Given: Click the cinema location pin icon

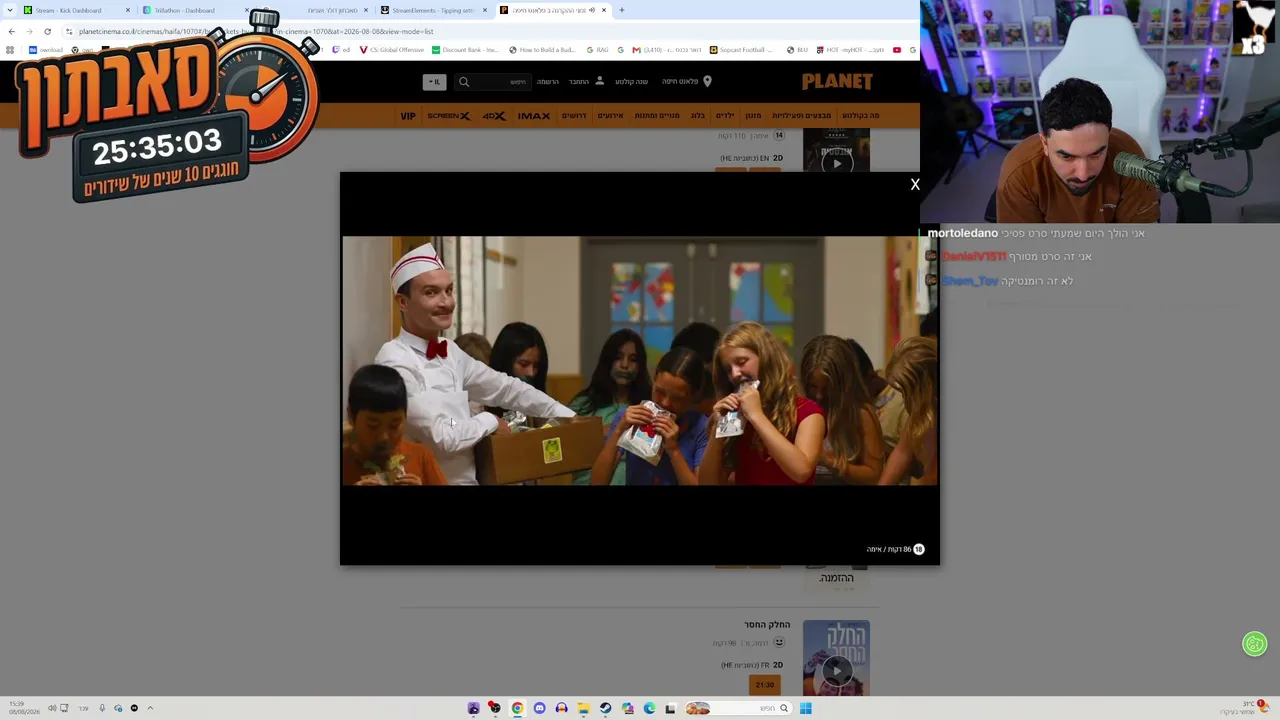Looking at the screenshot, I should tap(707, 81).
